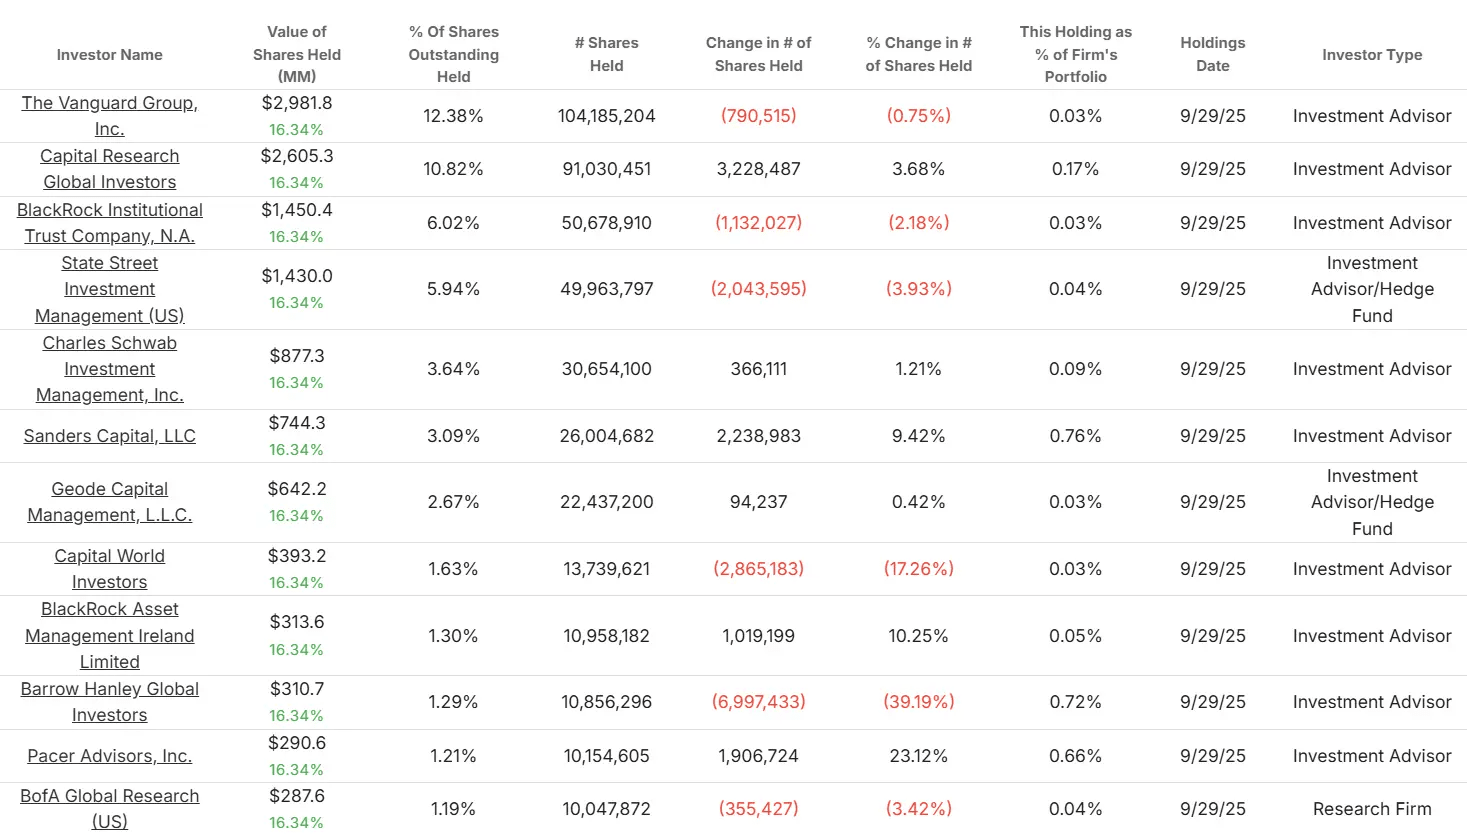
Task: Open Capital World Investors link
Action: coord(110,569)
